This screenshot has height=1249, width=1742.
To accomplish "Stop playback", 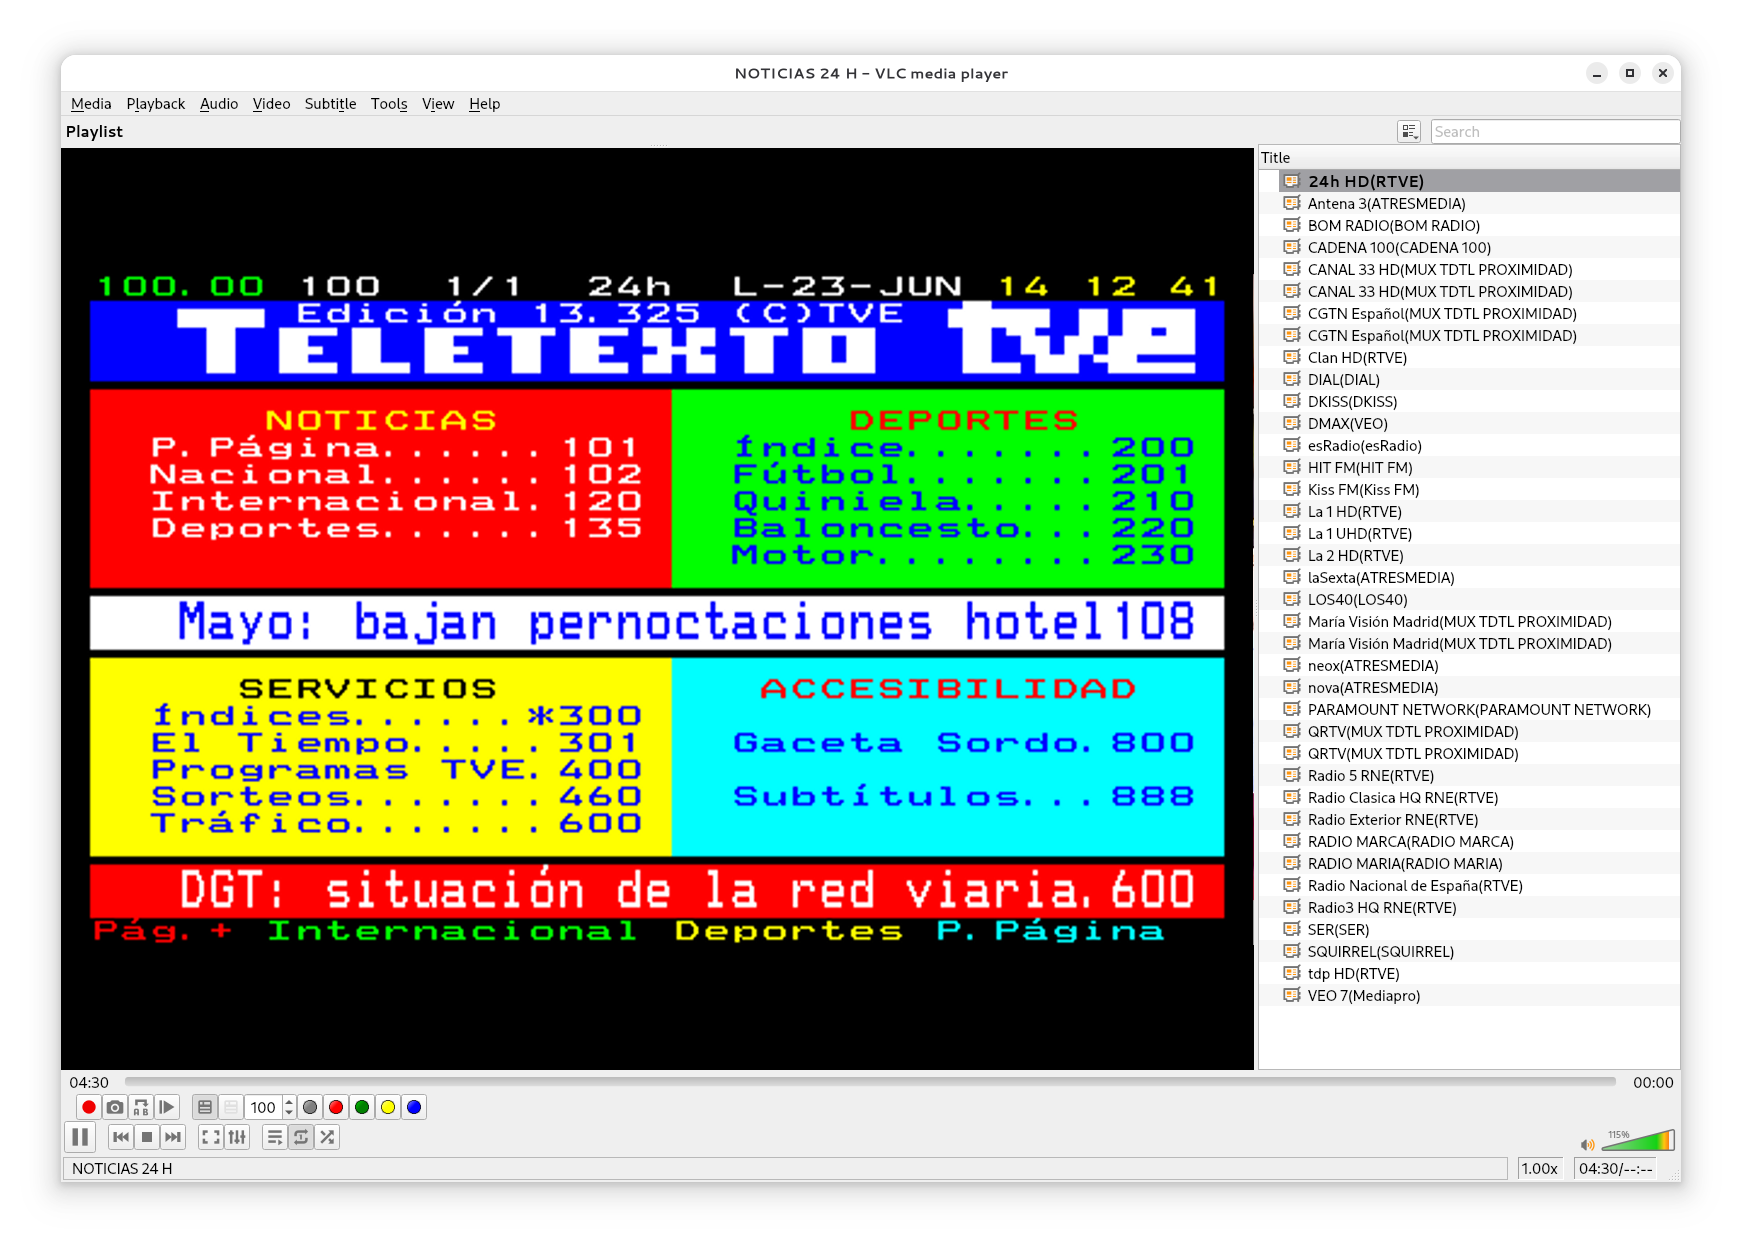I will pos(147,1137).
